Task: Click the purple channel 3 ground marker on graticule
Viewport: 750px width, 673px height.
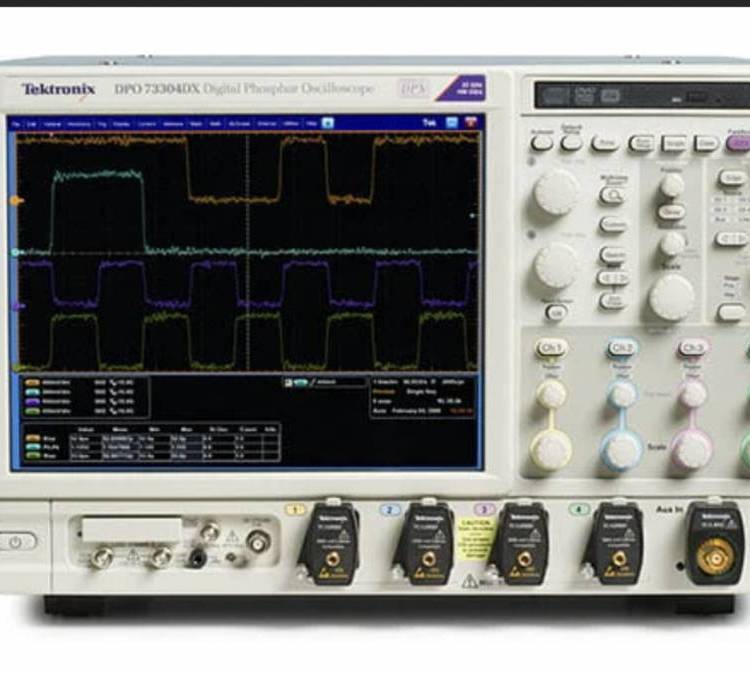Action: coord(18,306)
